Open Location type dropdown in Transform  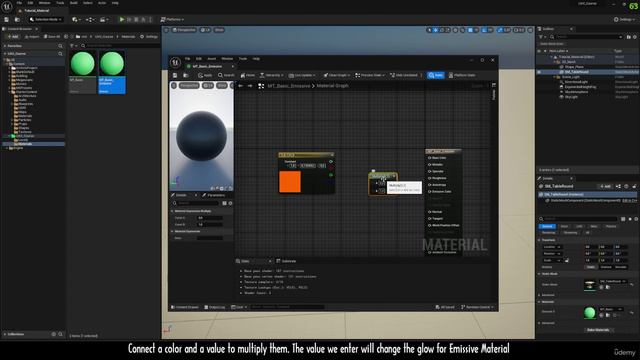[552, 247]
